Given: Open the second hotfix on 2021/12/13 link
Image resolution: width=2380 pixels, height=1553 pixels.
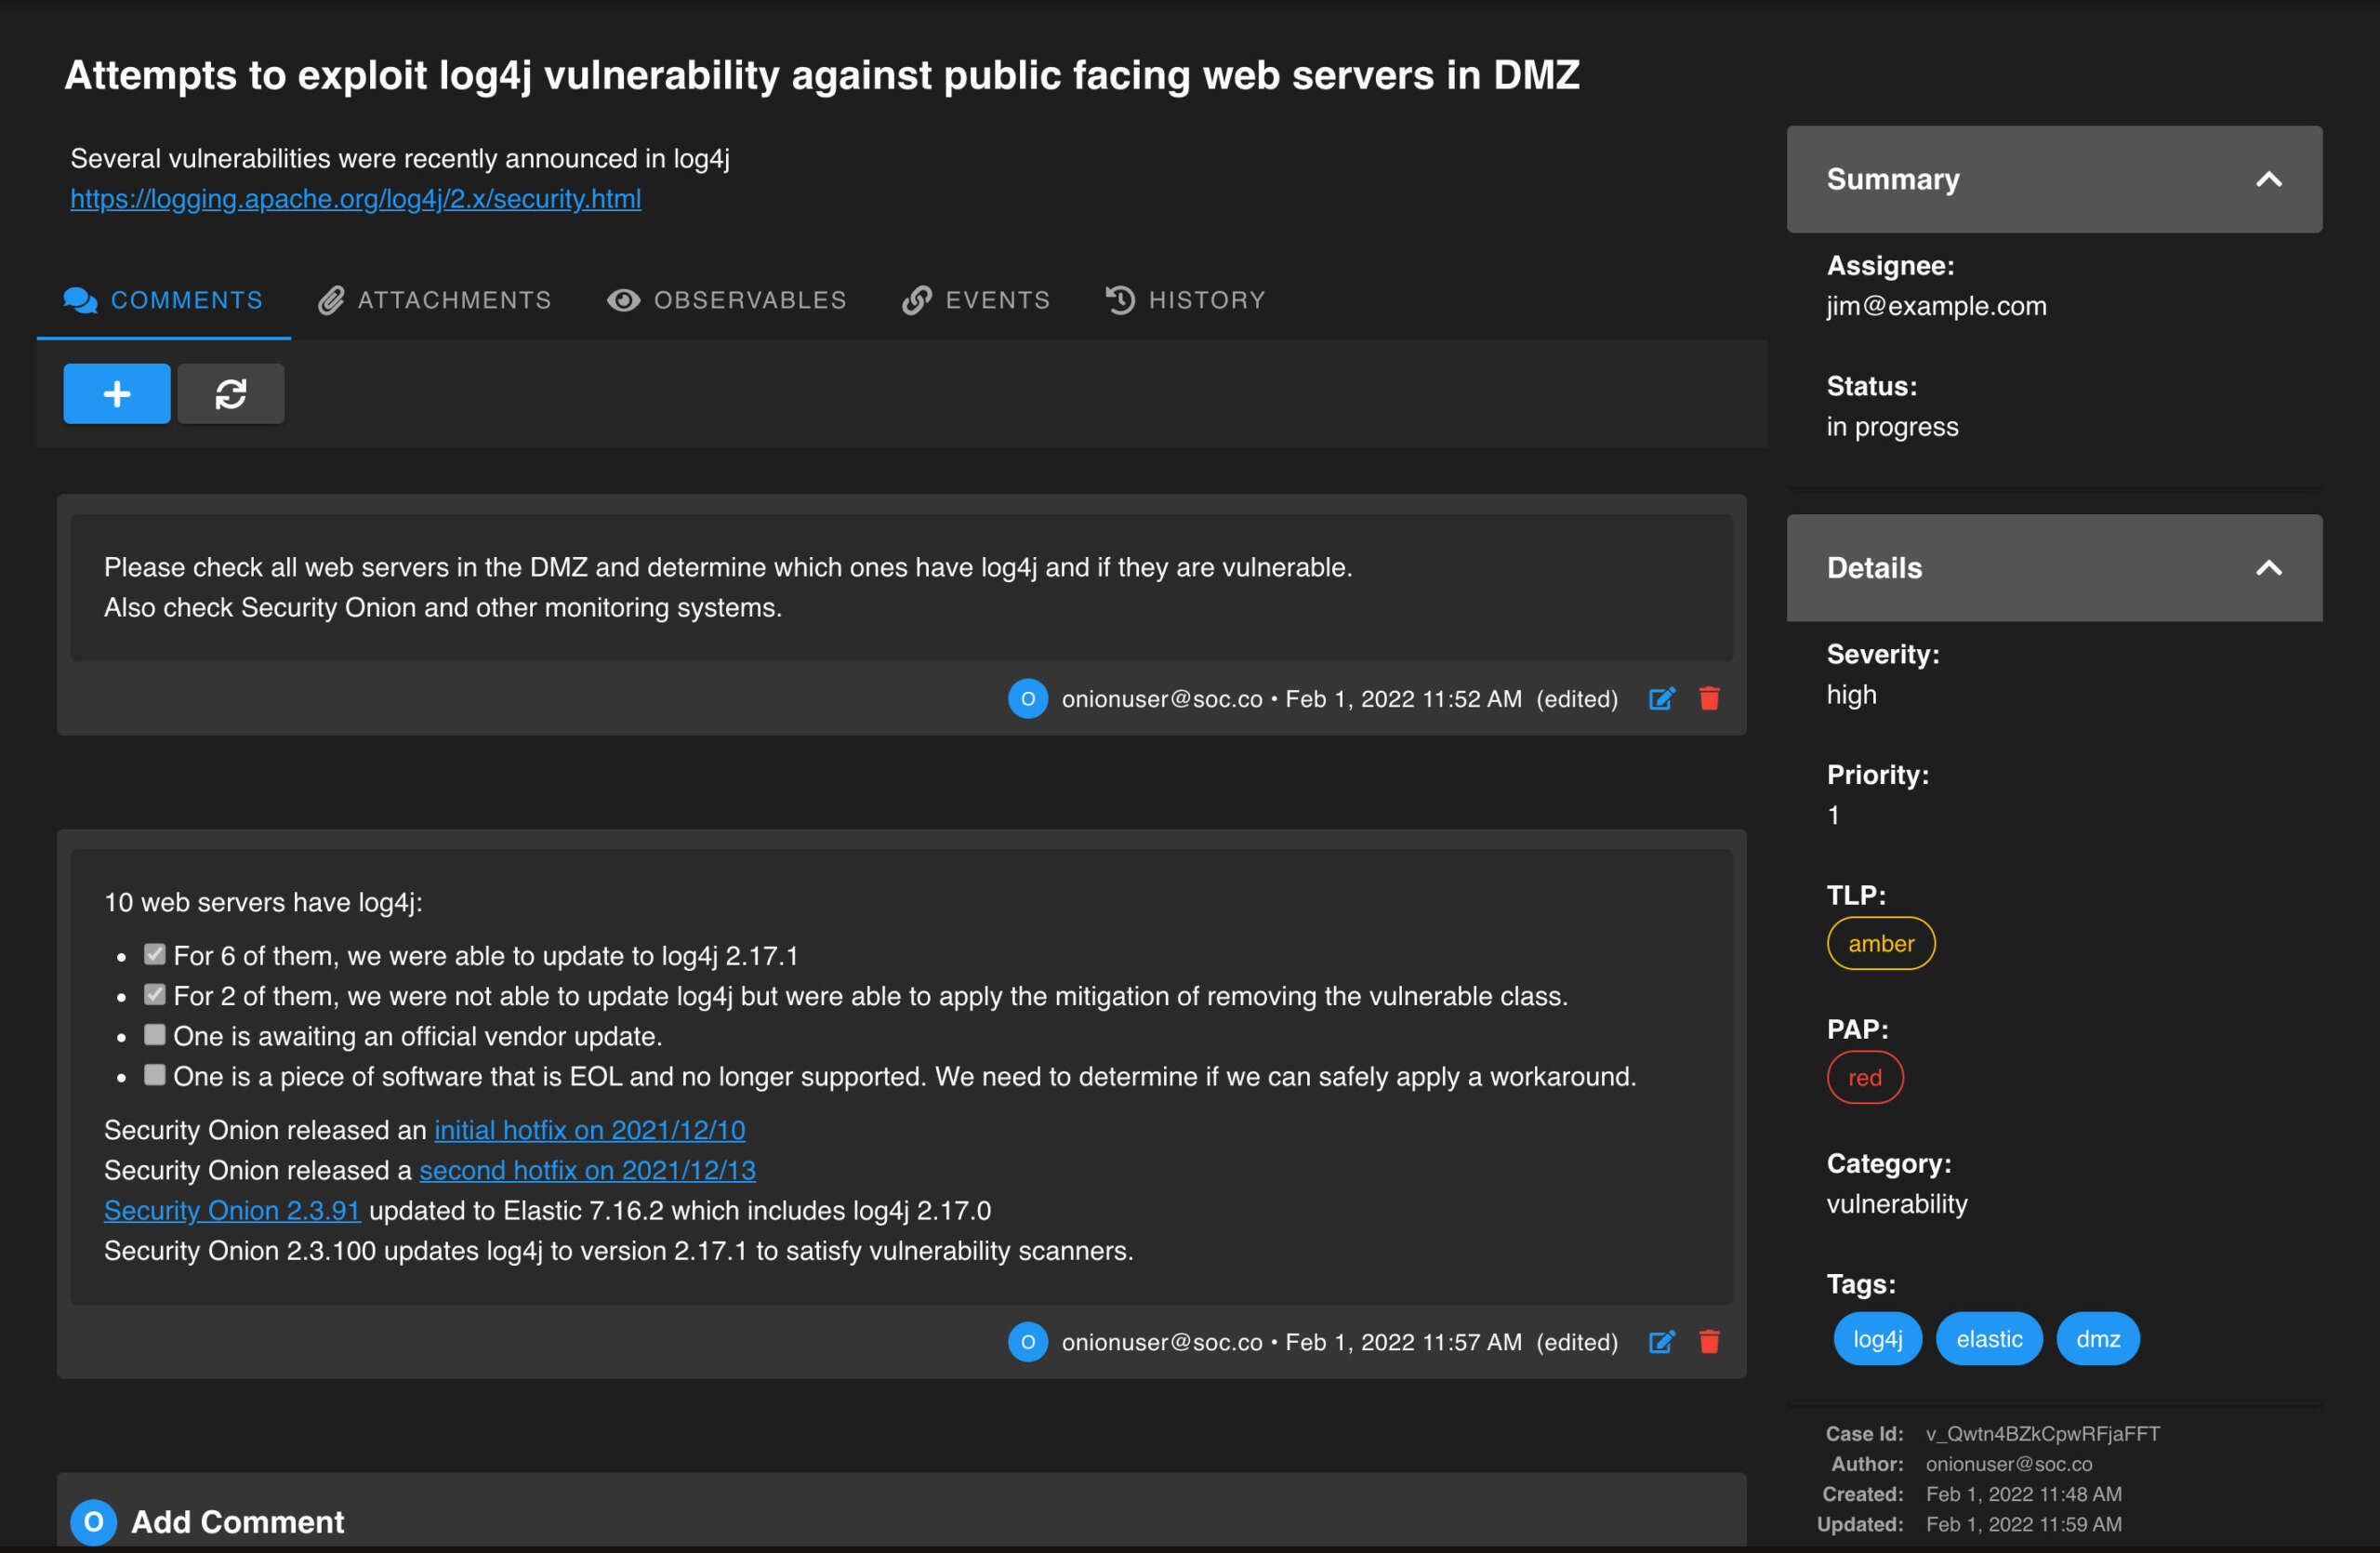Looking at the screenshot, I should tap(587, 1170).
